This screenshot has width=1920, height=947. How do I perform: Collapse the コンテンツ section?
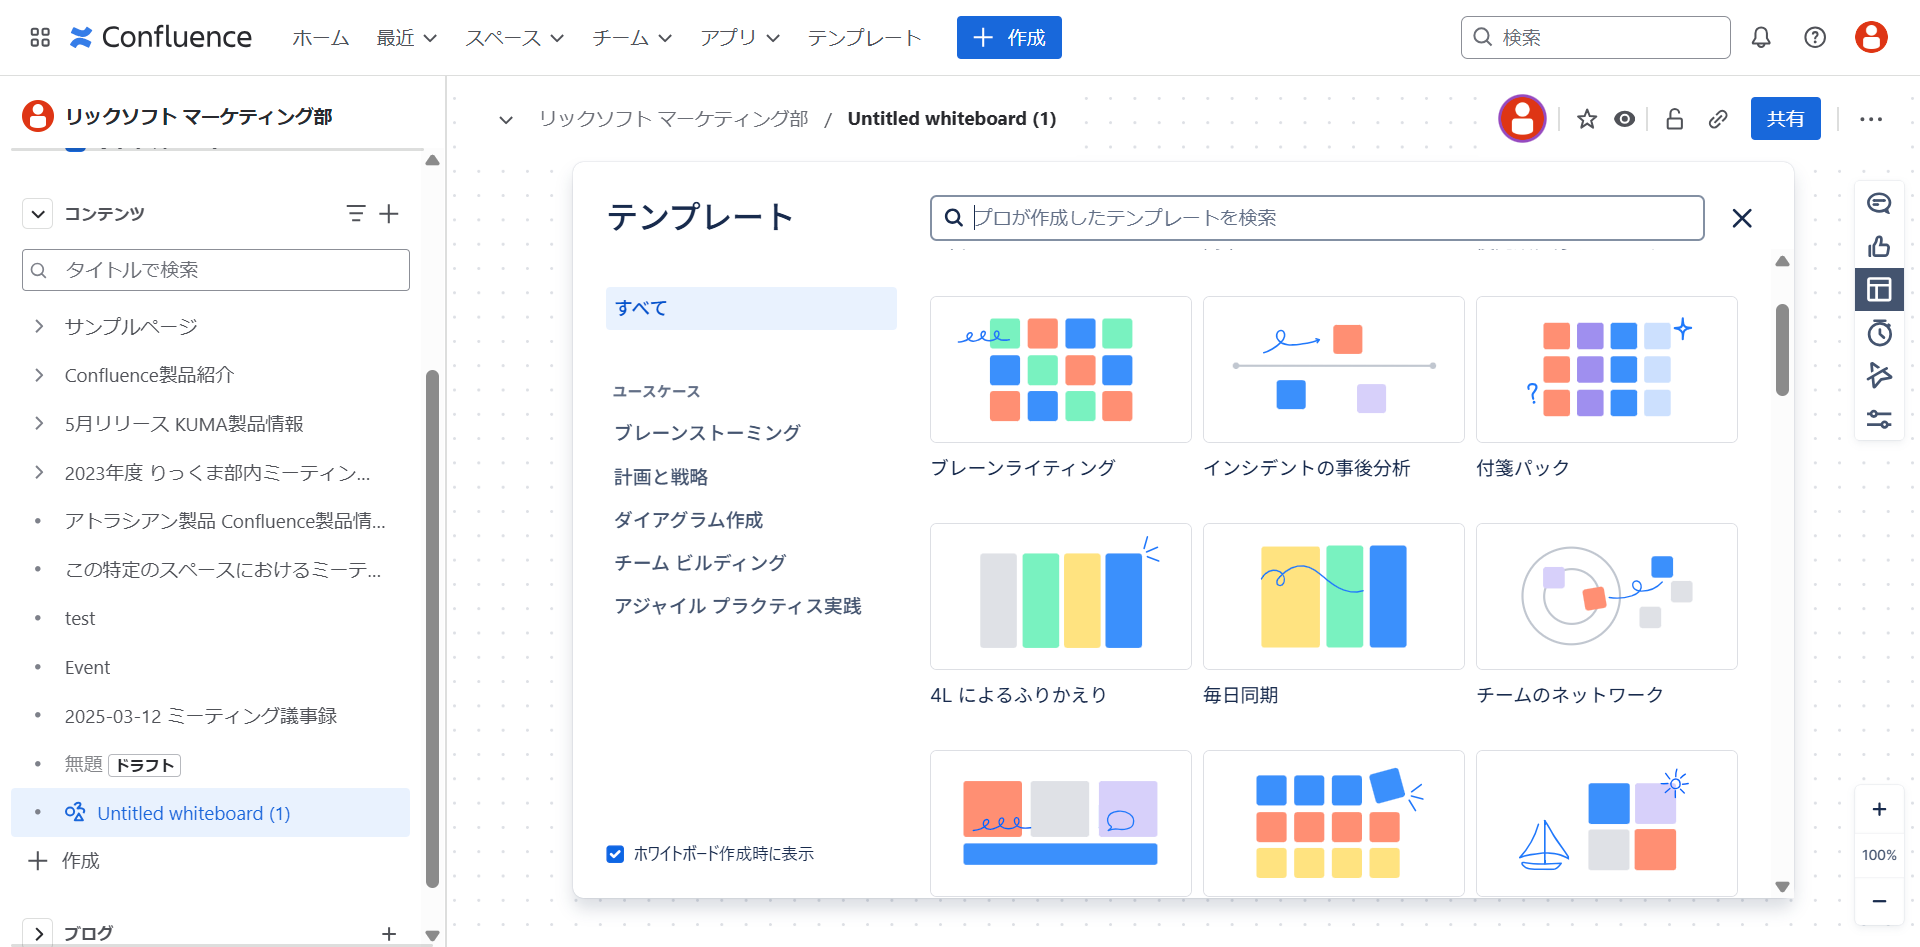[x=38, y=214]
